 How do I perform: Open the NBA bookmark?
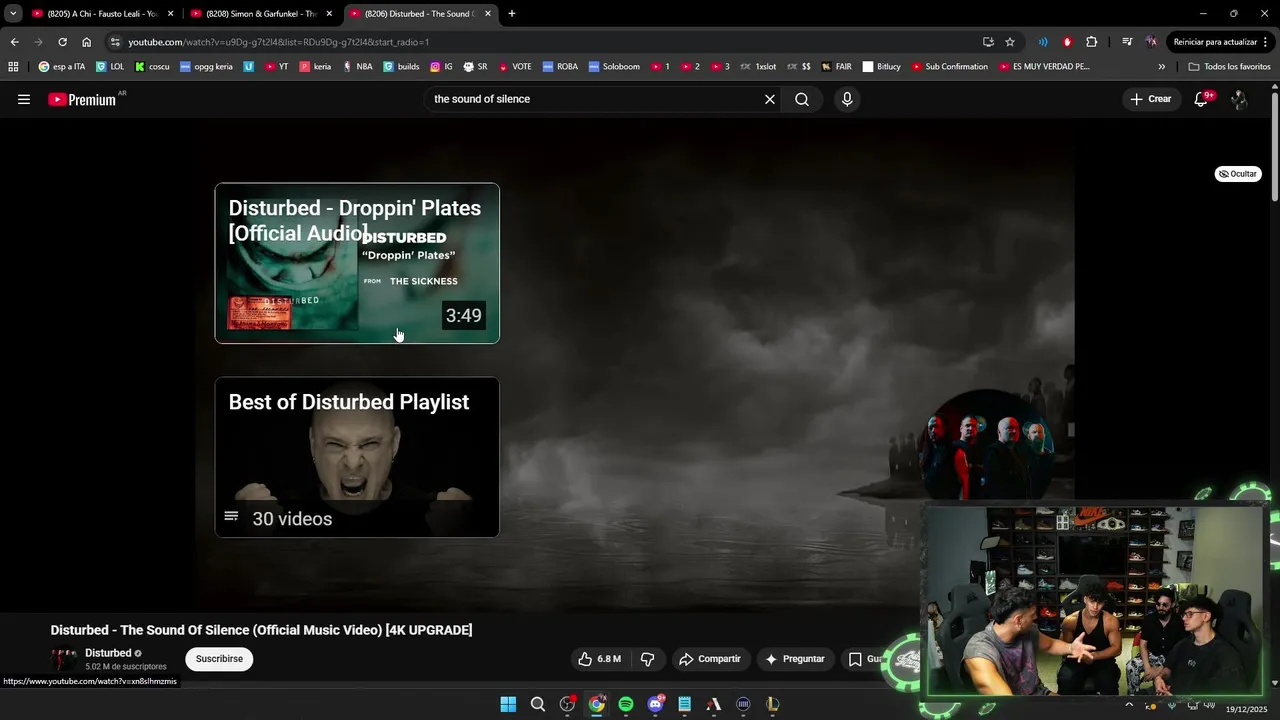tap(357, 67)
